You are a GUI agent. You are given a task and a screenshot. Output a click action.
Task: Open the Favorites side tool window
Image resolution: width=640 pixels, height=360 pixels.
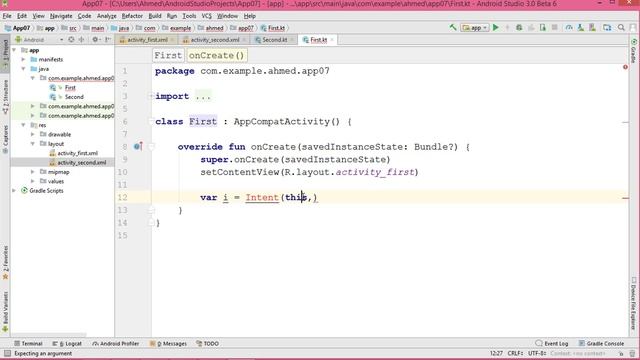tap(5, 262)
